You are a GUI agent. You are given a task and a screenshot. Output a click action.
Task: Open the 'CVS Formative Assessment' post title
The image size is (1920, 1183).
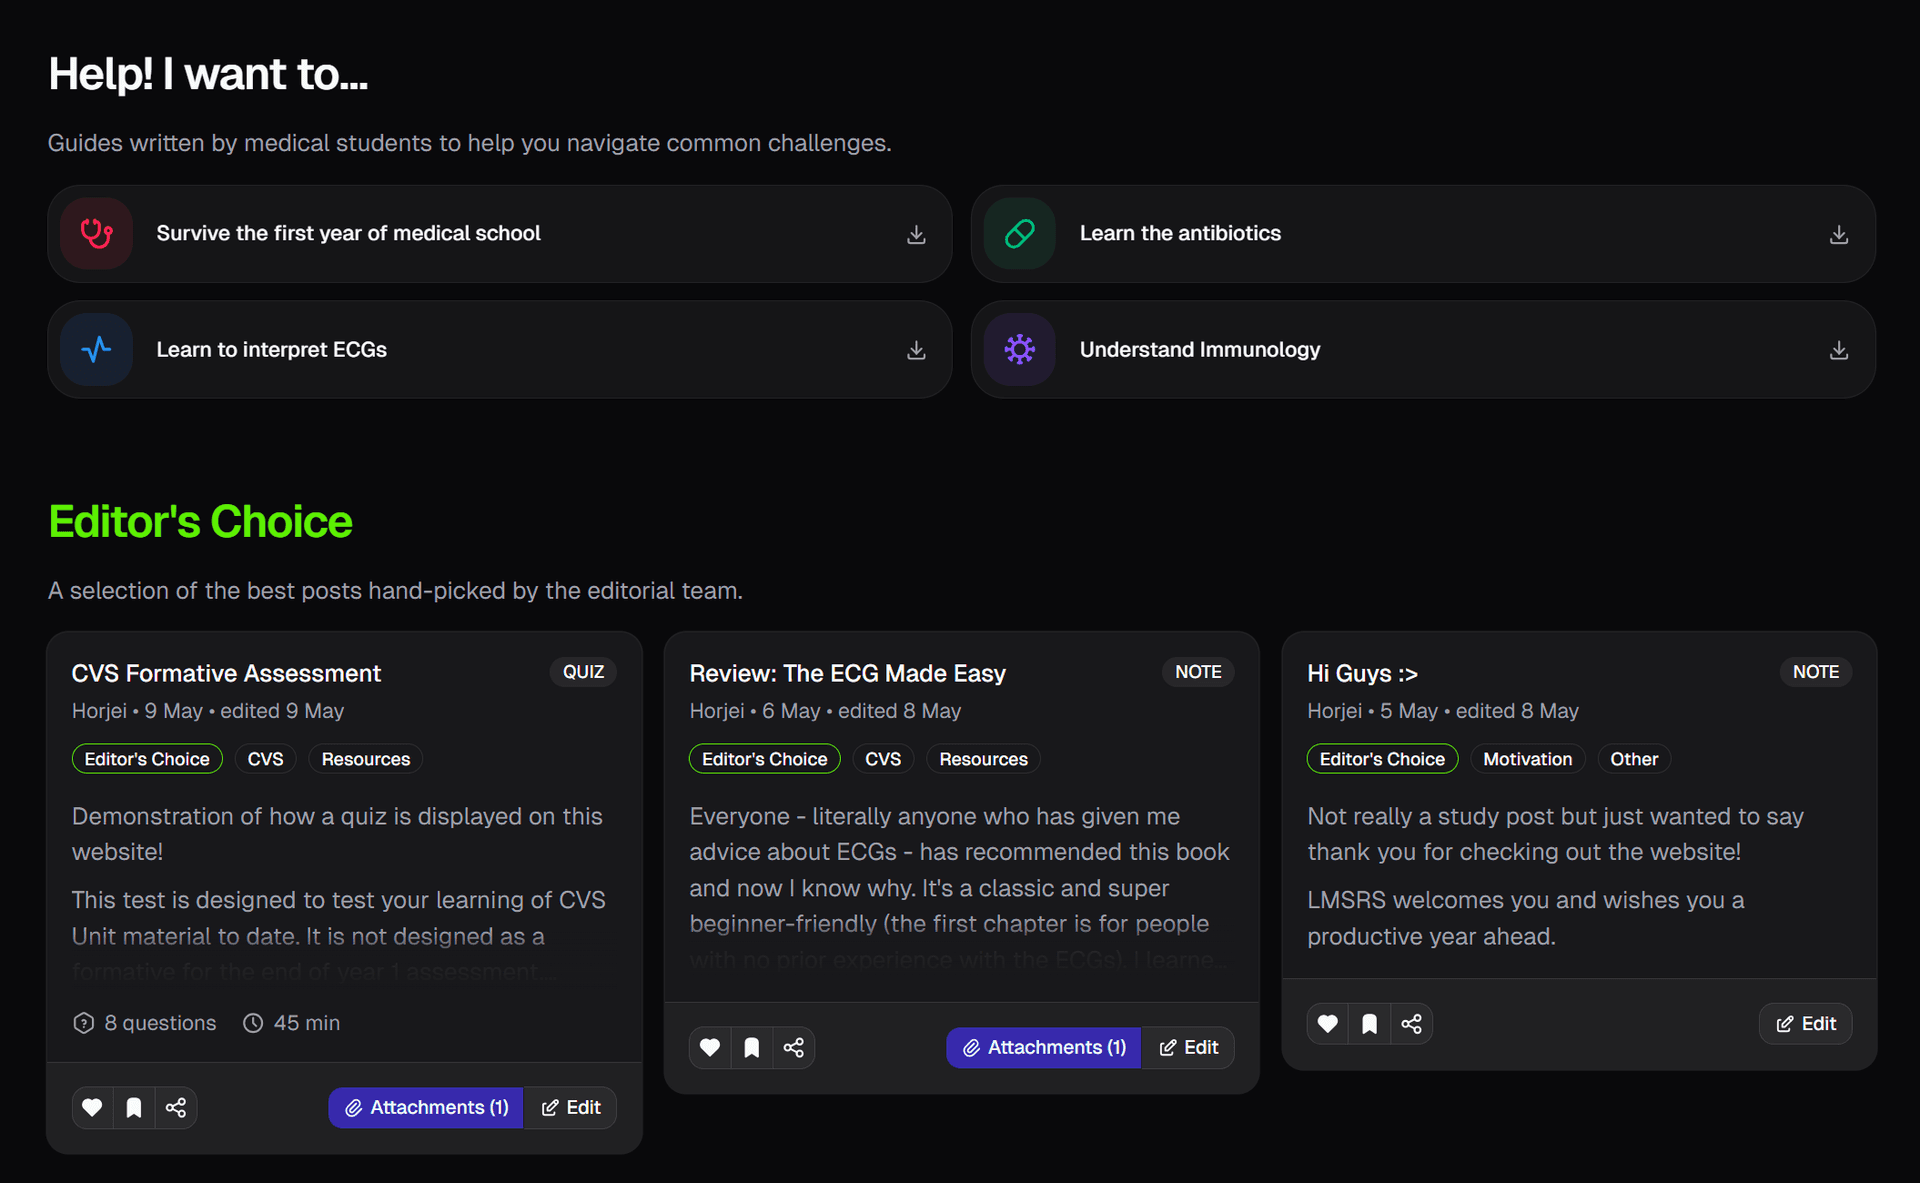point(226,673)
